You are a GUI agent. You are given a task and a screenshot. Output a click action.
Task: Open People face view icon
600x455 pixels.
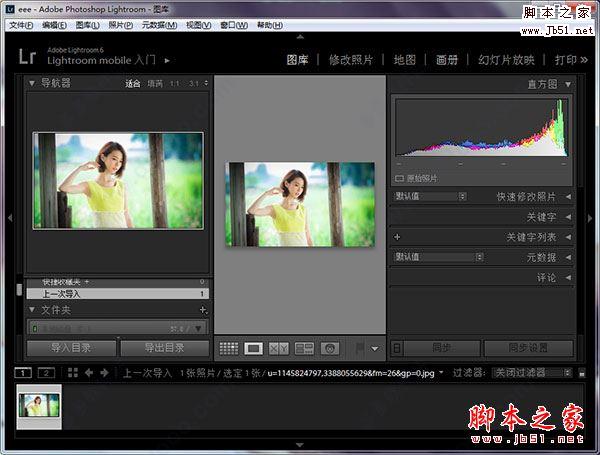(x=331, y=348)
